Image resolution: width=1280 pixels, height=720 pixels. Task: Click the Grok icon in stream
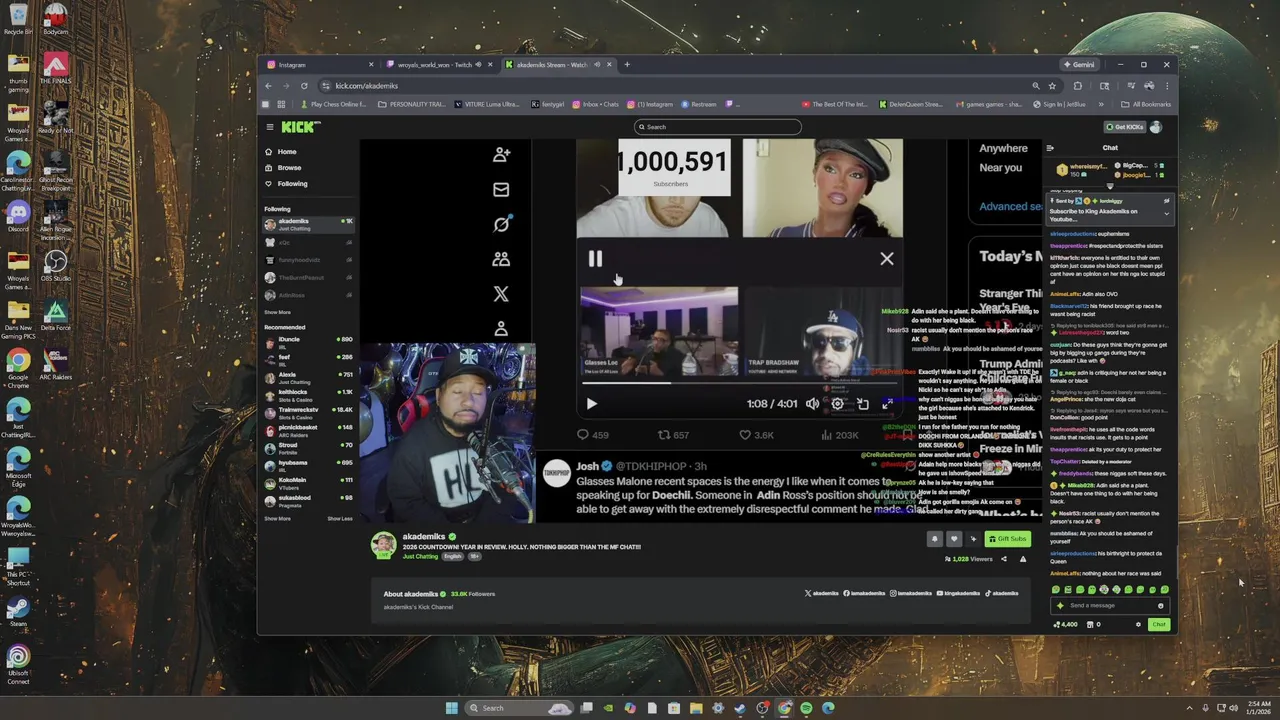(501, 224)
